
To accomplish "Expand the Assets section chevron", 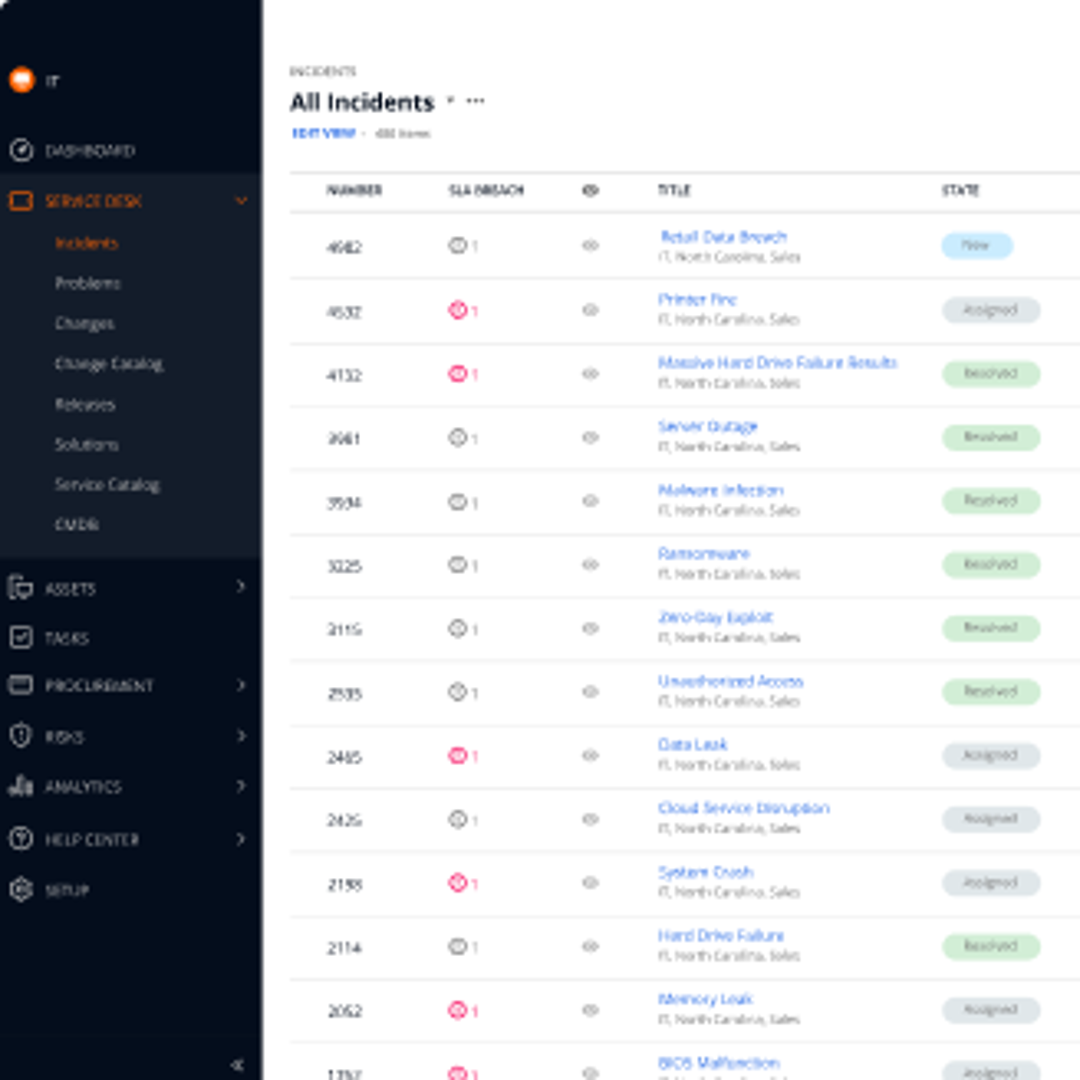I will coord(241,587).
